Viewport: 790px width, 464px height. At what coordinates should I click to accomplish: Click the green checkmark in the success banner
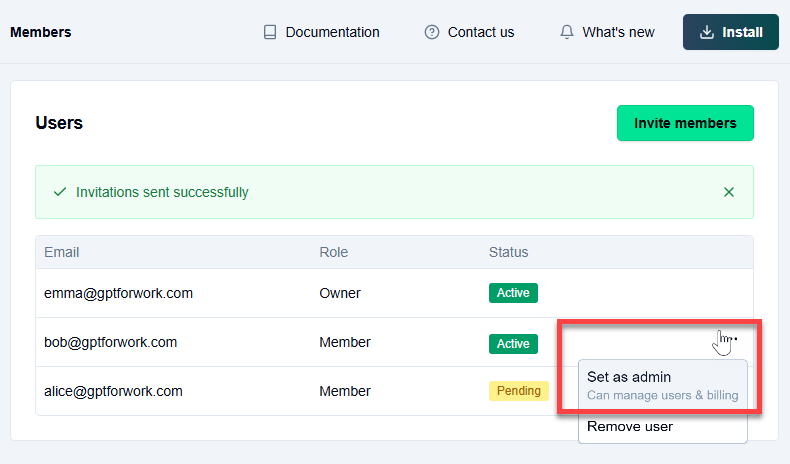pos(60,192)
